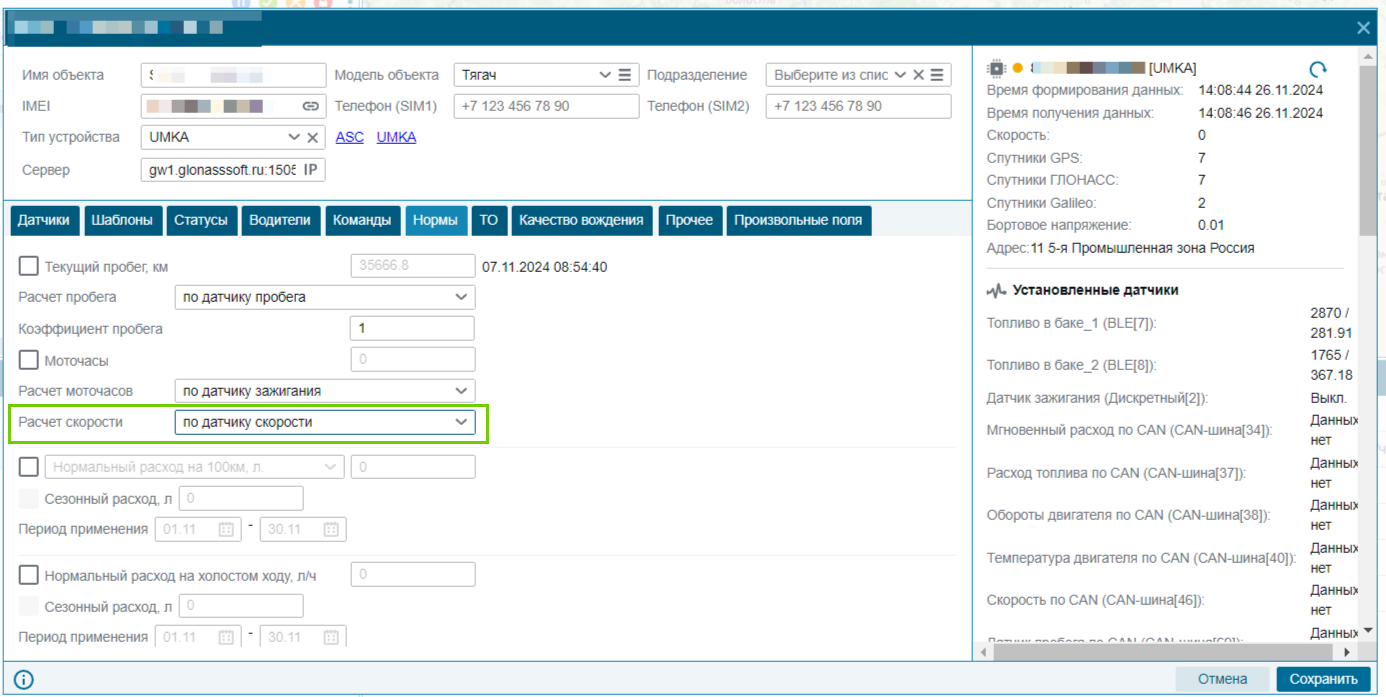Clear the device type UMKA with X icon

[312, 138]
